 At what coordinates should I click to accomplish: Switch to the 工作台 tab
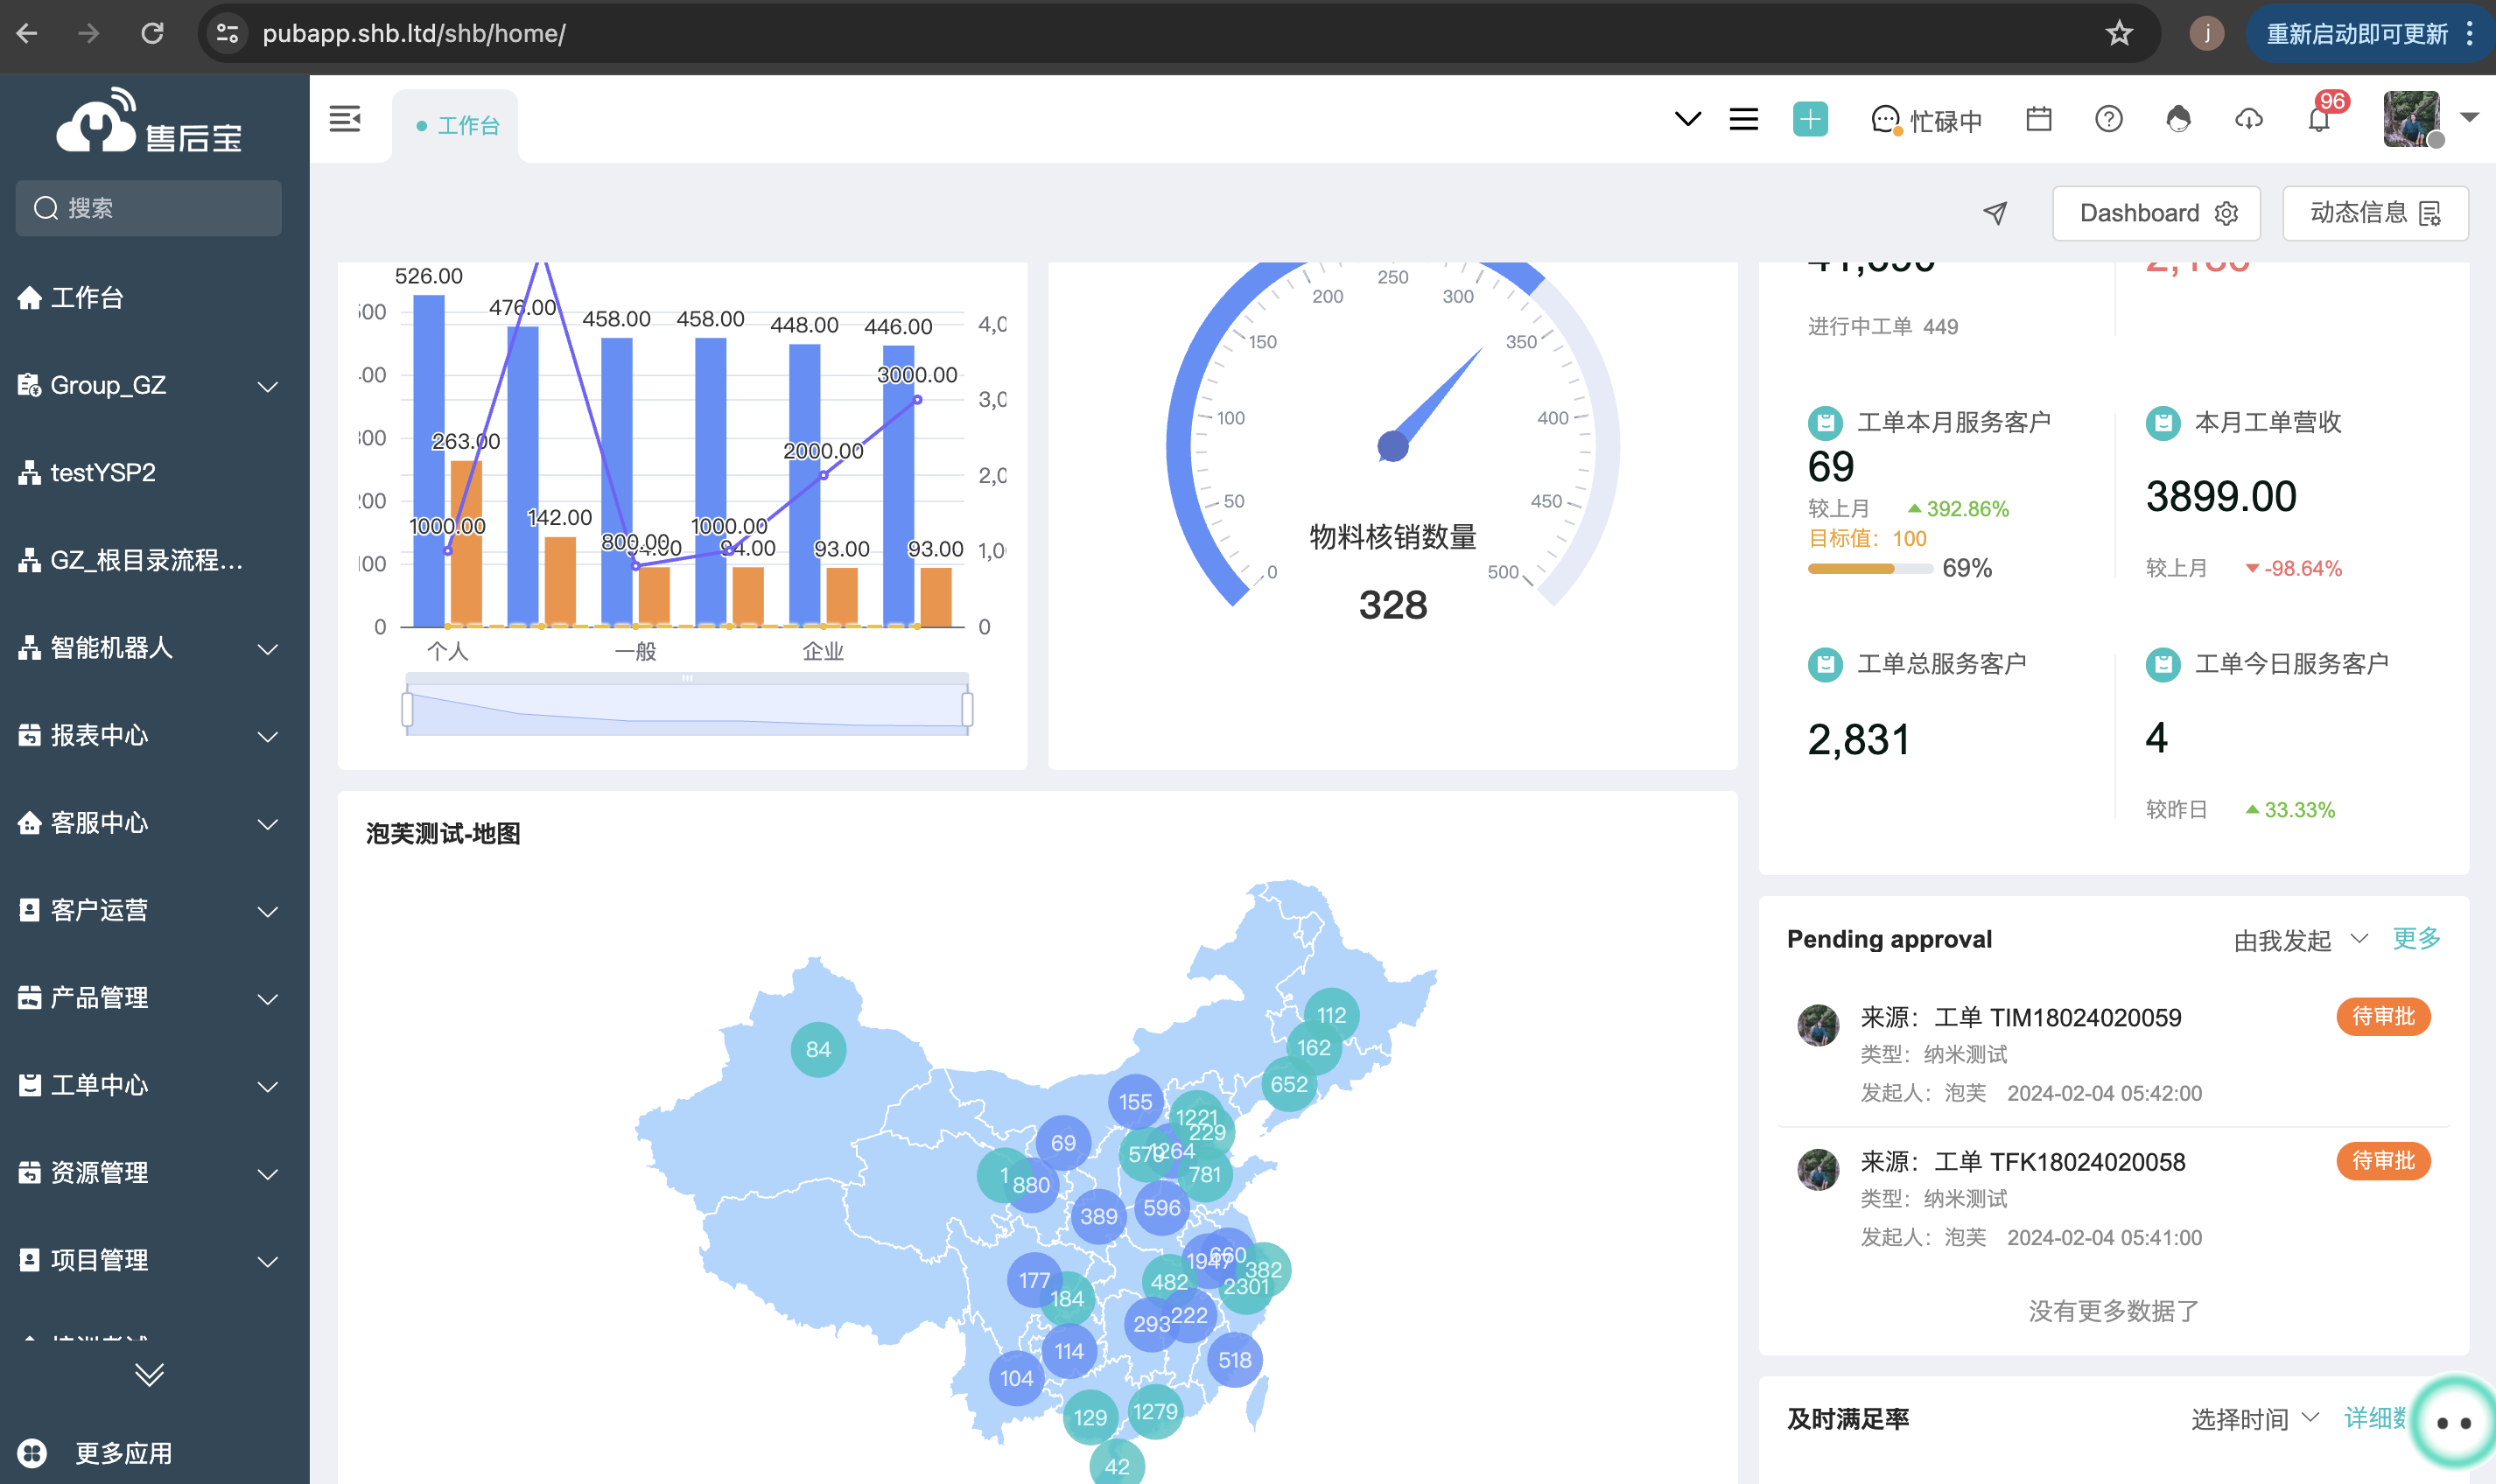tap(455, 126)
